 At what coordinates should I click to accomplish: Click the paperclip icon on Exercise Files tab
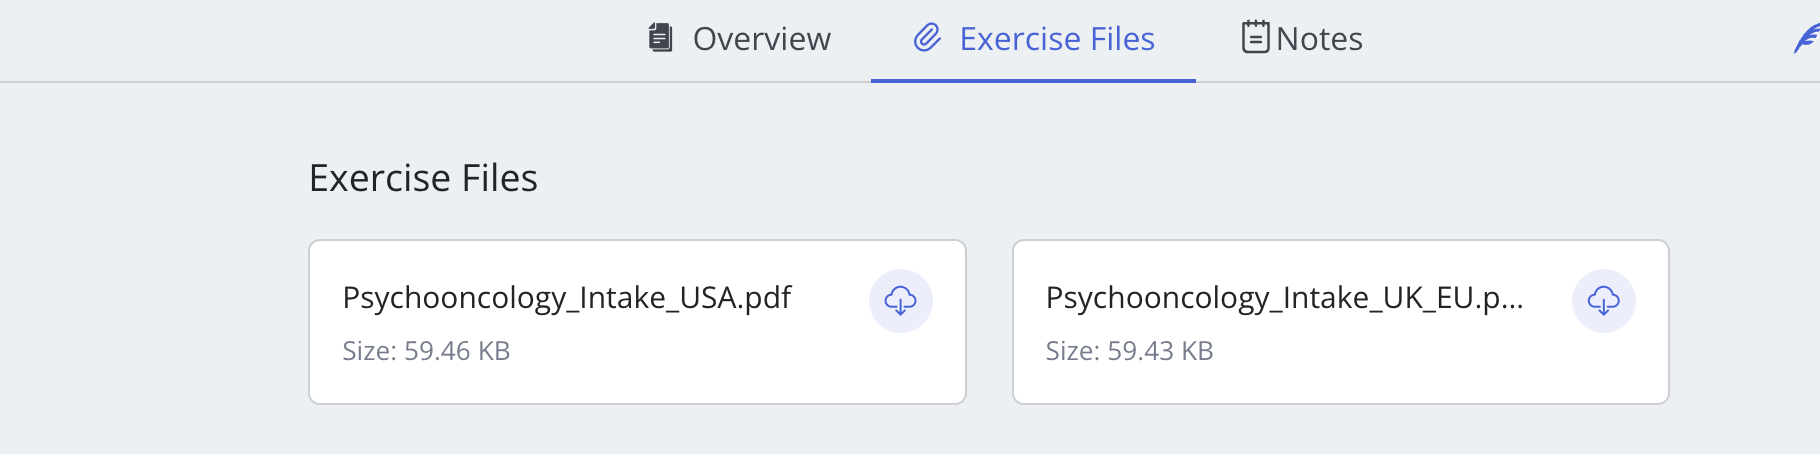click(928, 38)
